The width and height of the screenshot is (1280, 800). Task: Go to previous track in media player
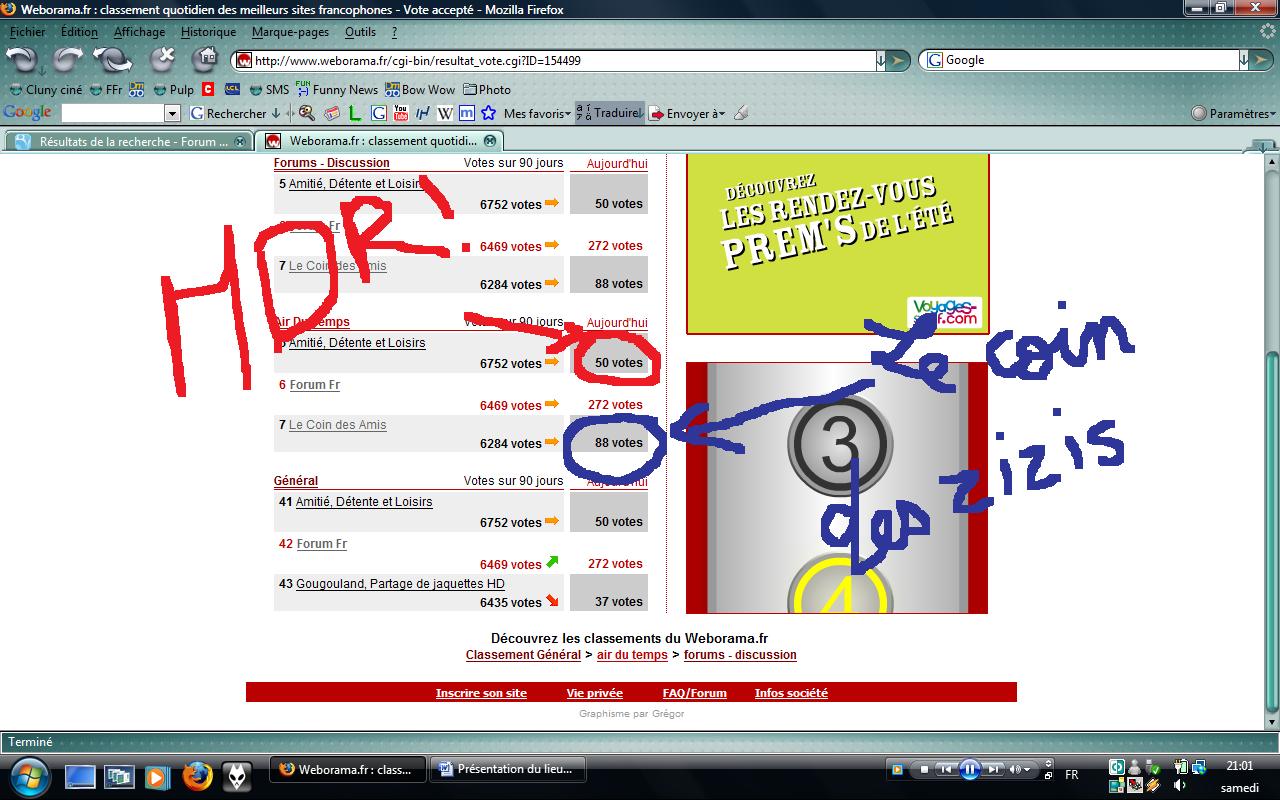click(947, 769)
